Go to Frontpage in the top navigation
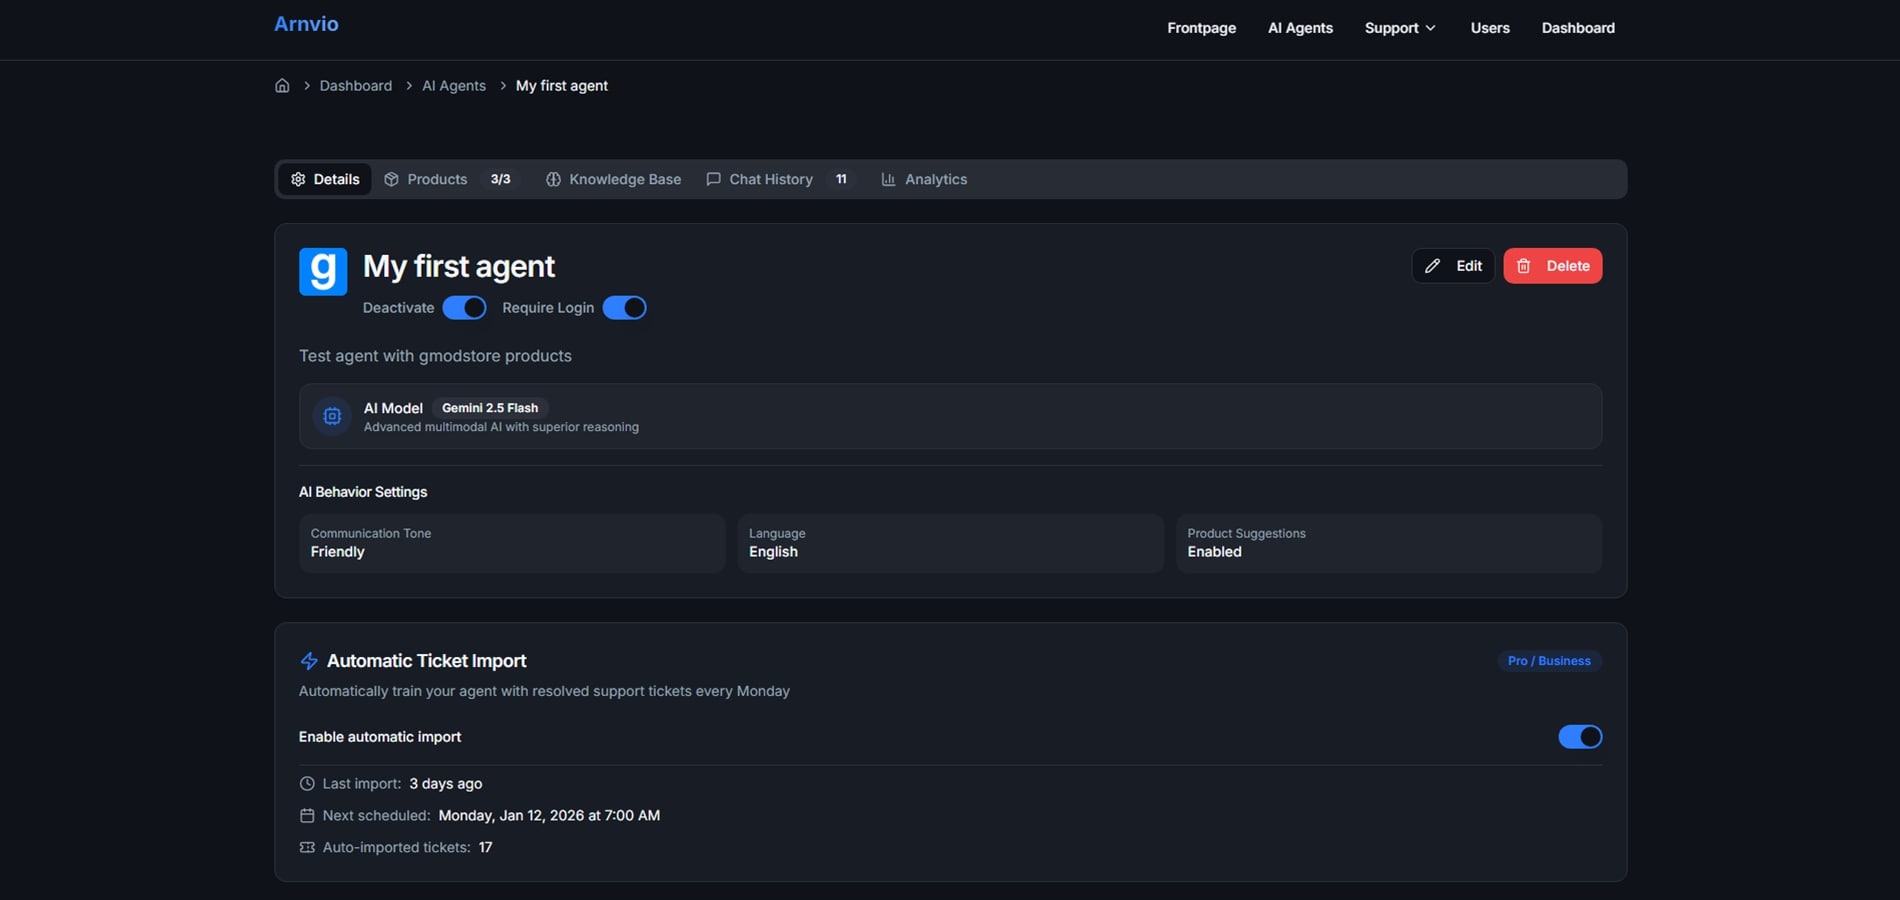 (x=1201, y=28)
